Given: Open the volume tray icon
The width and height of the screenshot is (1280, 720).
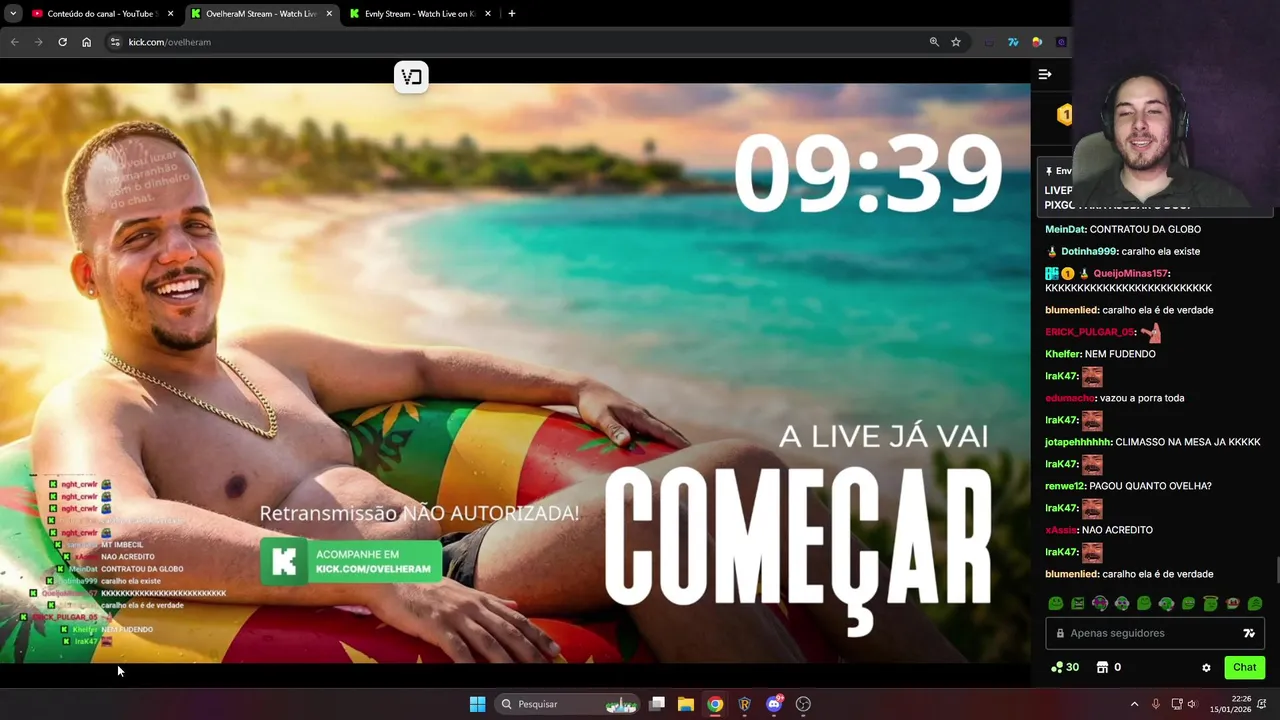Looking at the screenshot, I should [x=1192, y=704].
